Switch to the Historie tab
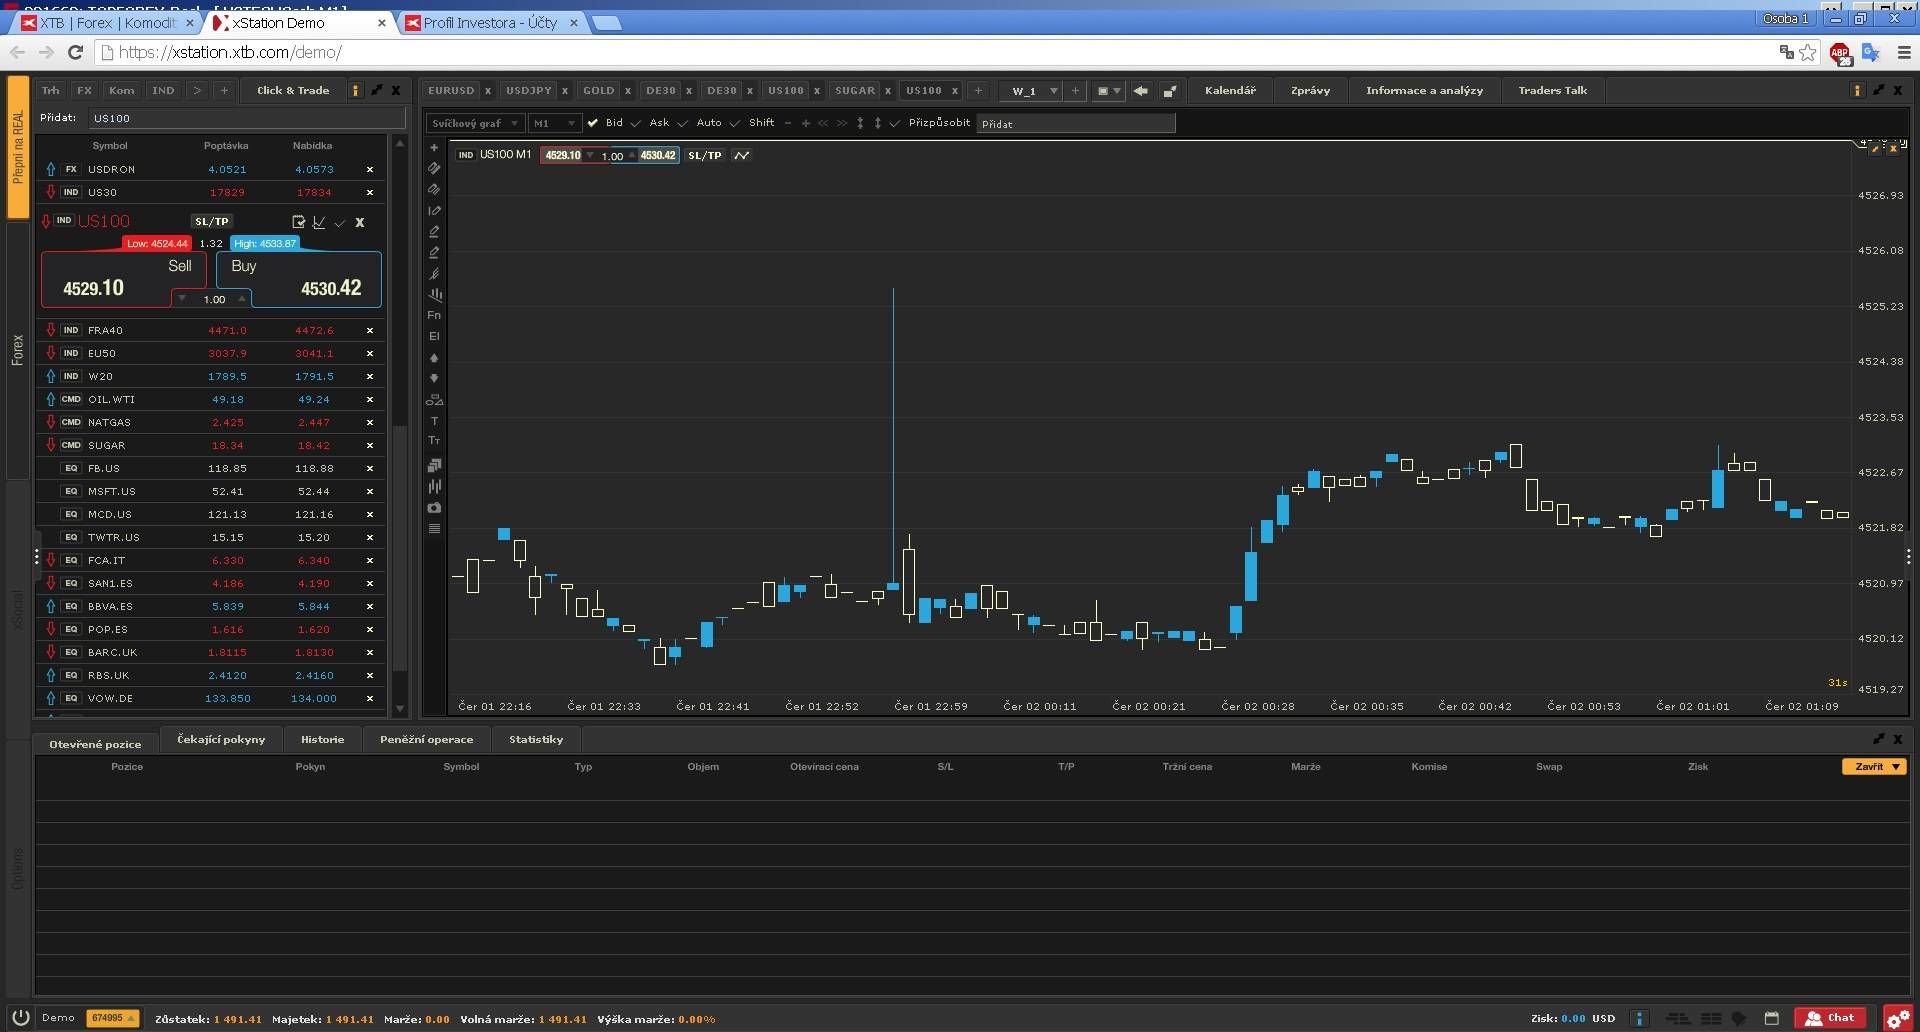This screenshot has width=1920, height=1032. click(x=322, y=739)
